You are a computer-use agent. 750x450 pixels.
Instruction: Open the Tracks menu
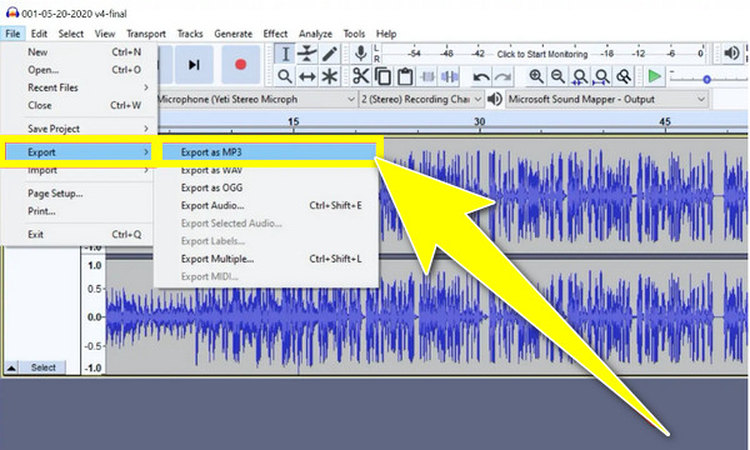pos(190,33)
